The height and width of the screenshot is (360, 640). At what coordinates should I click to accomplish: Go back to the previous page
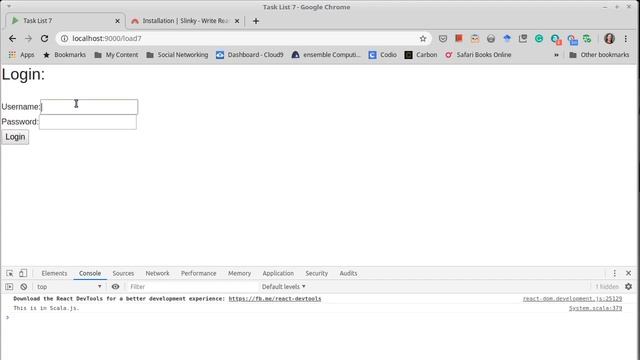pos(12,38)
